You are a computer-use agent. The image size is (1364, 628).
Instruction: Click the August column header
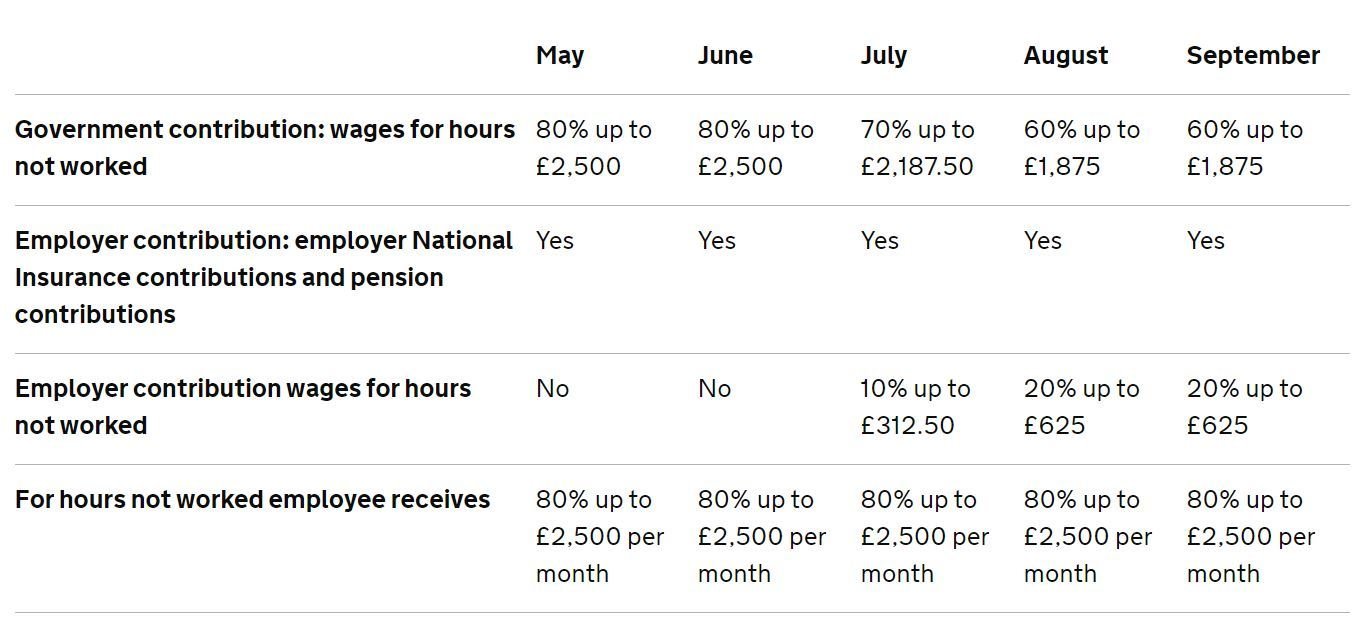[x=1066, y=57]
